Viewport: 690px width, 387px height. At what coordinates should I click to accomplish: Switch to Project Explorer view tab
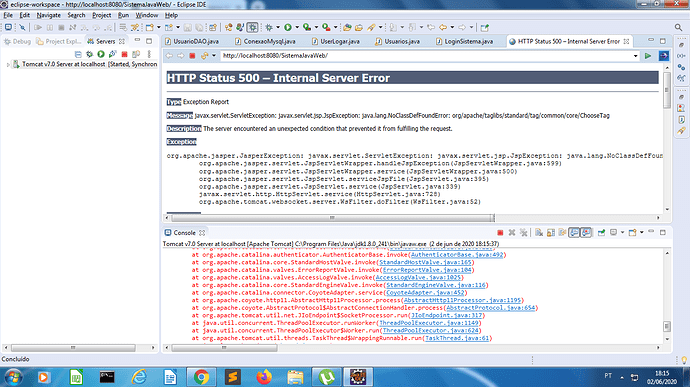(59, 41)
